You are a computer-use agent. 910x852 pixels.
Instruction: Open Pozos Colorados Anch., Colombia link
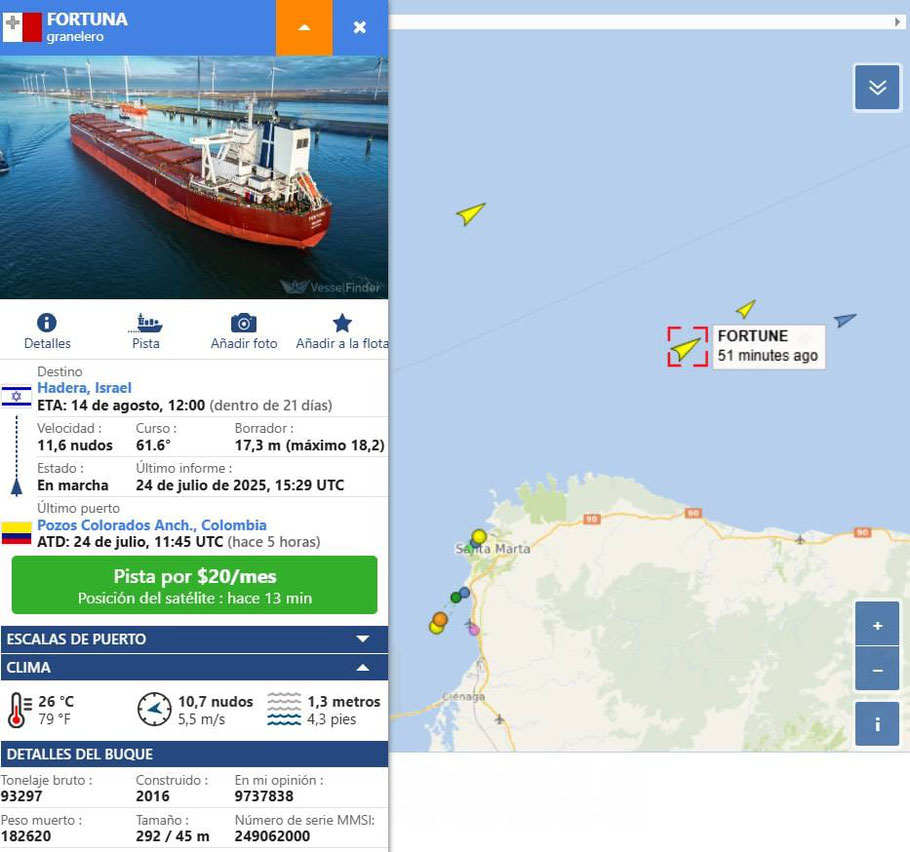[151, 525]
